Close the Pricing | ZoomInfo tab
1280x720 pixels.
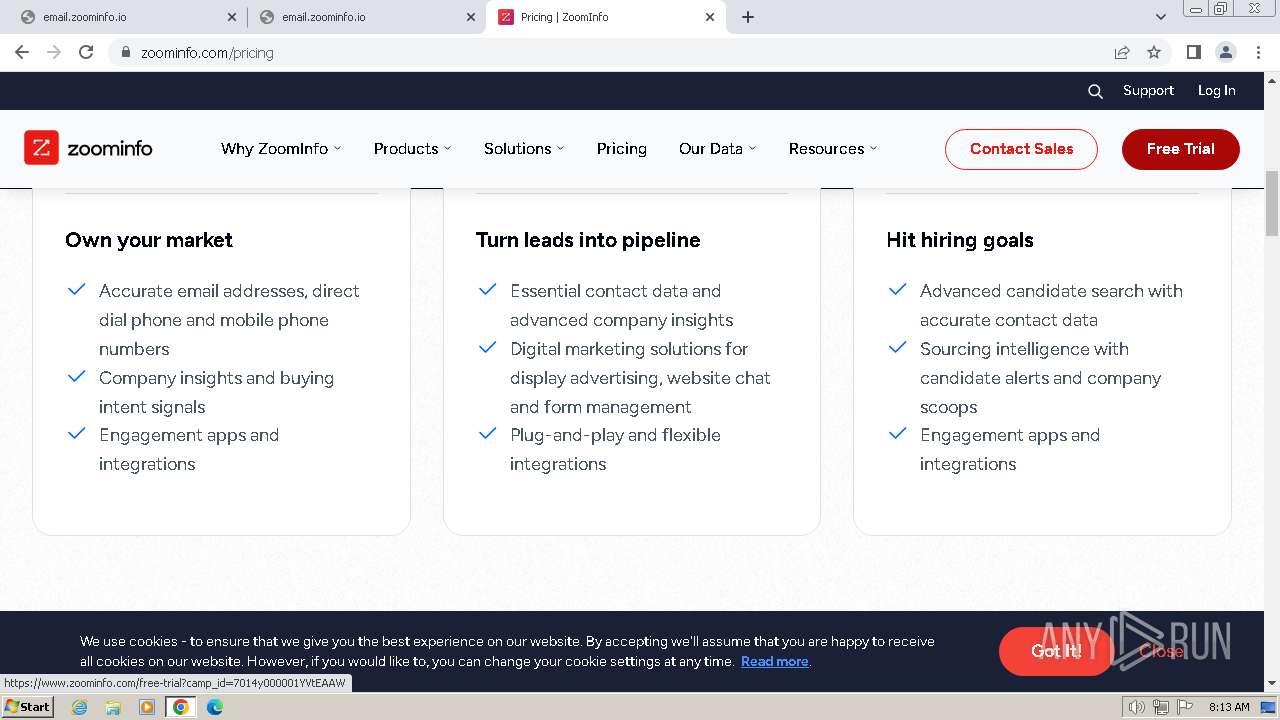point(710,17)
